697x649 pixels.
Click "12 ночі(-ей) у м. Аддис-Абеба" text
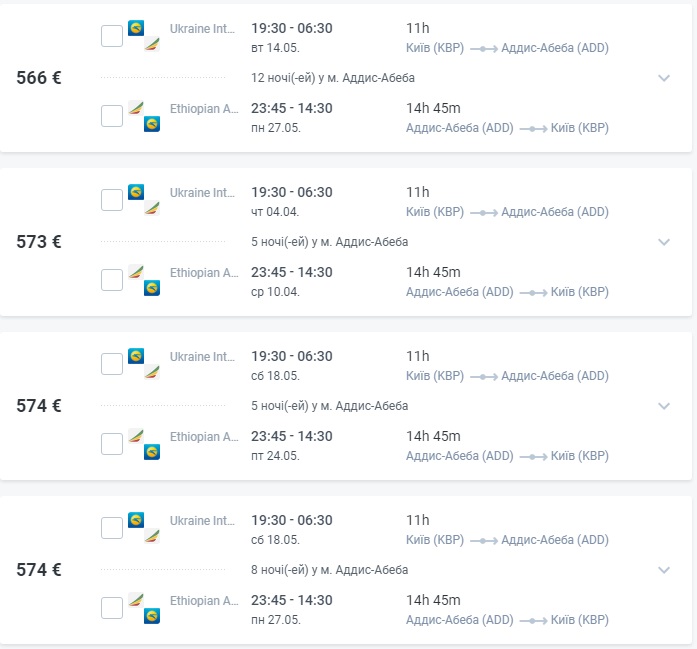tap(332, 78)
